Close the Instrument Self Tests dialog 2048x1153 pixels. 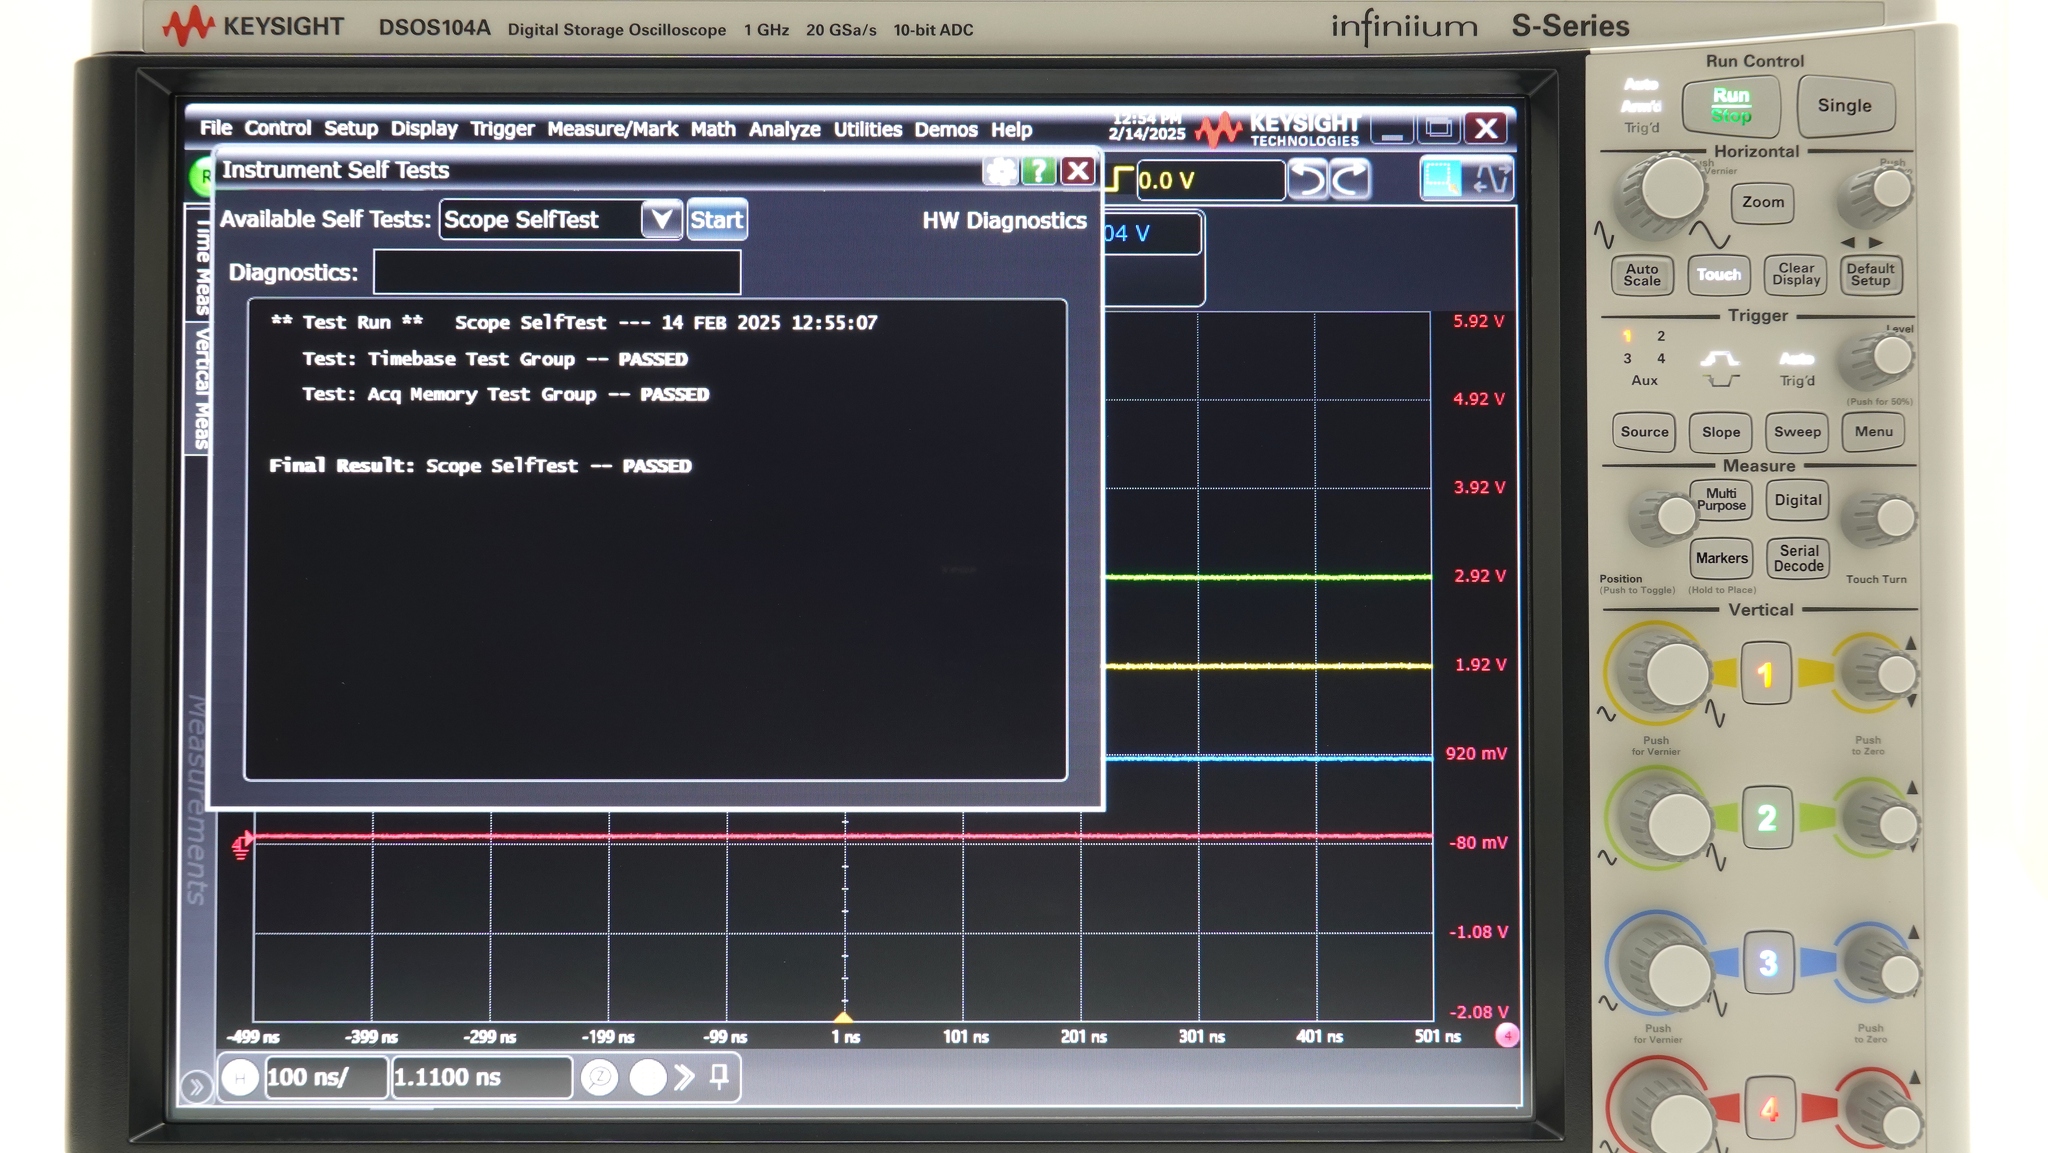click(x=1077, y=171)
